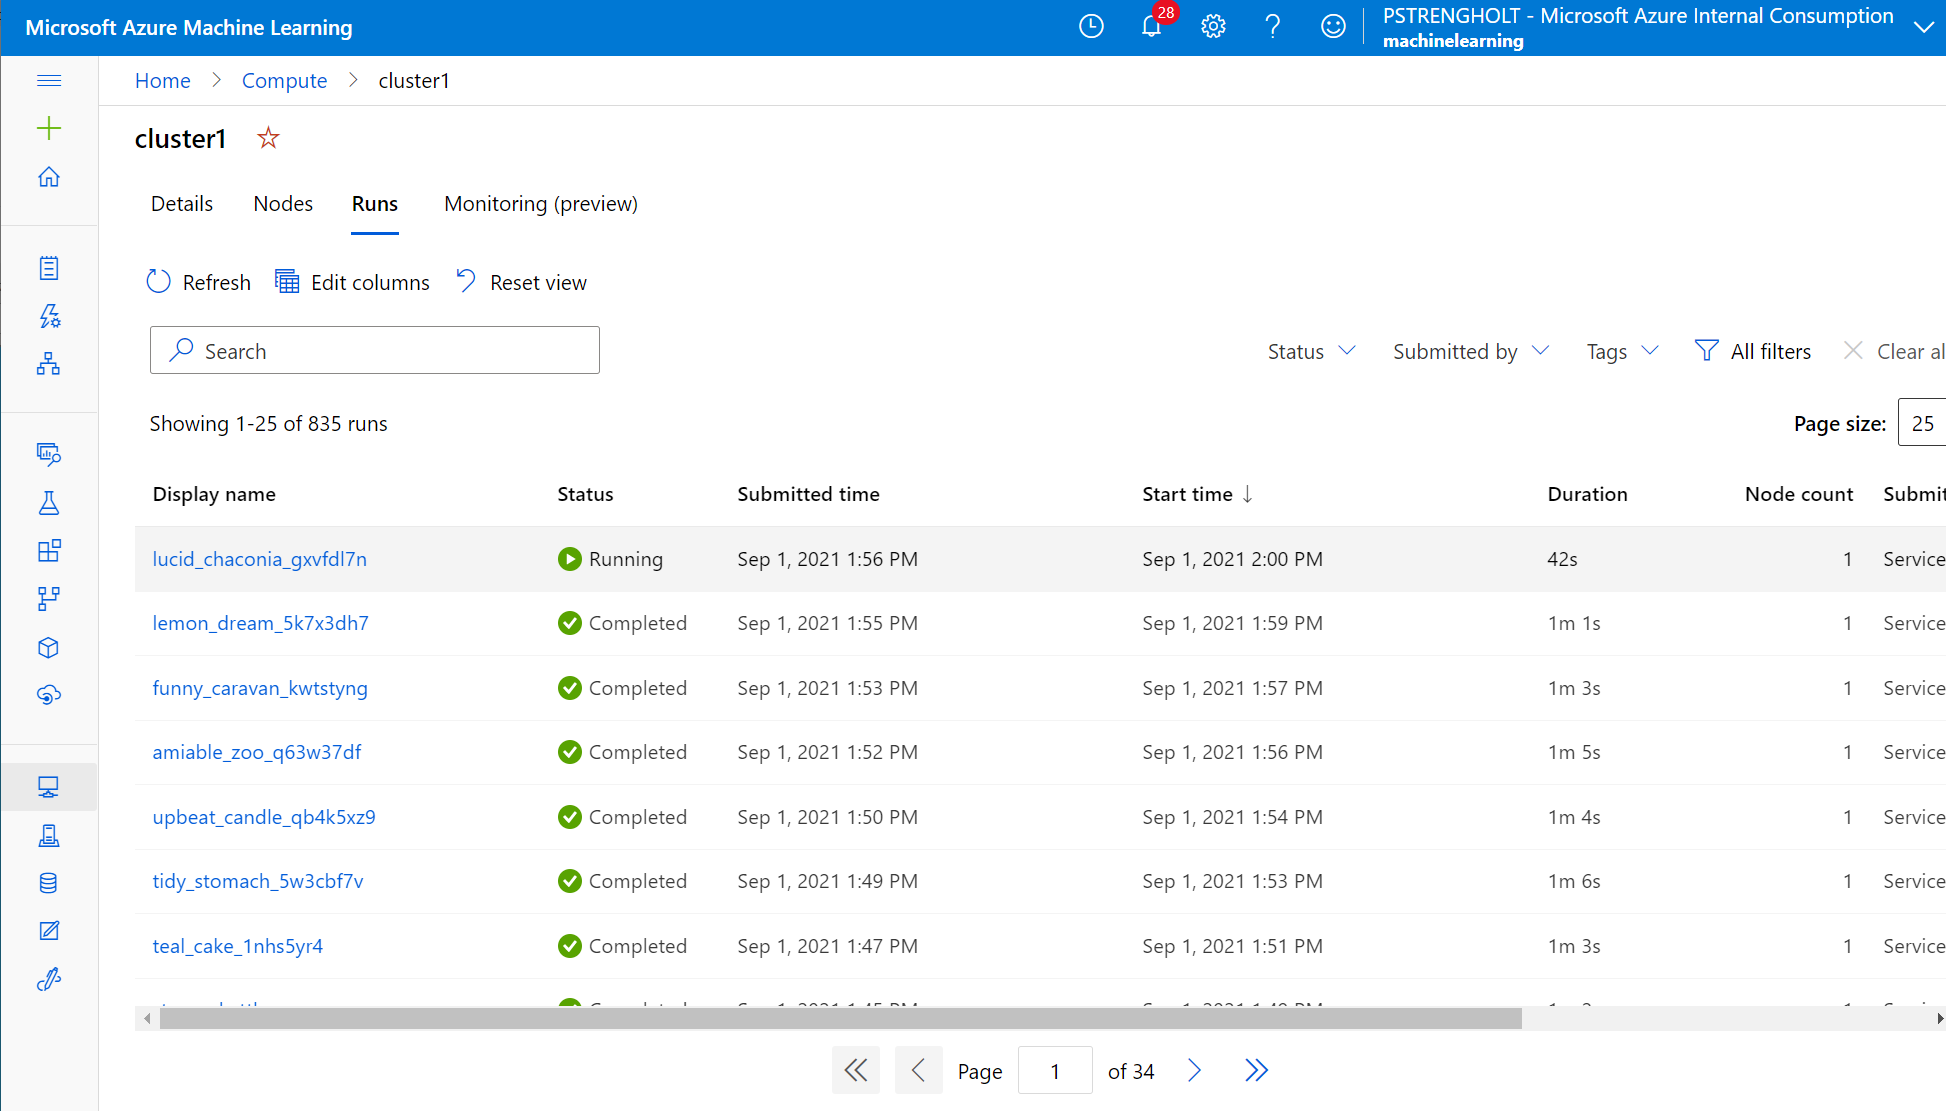Image resolution: width=1946 pixels, height=1111 pixels.
Task: Favorite cluster1 with the star icon
Action: point(268,138)
